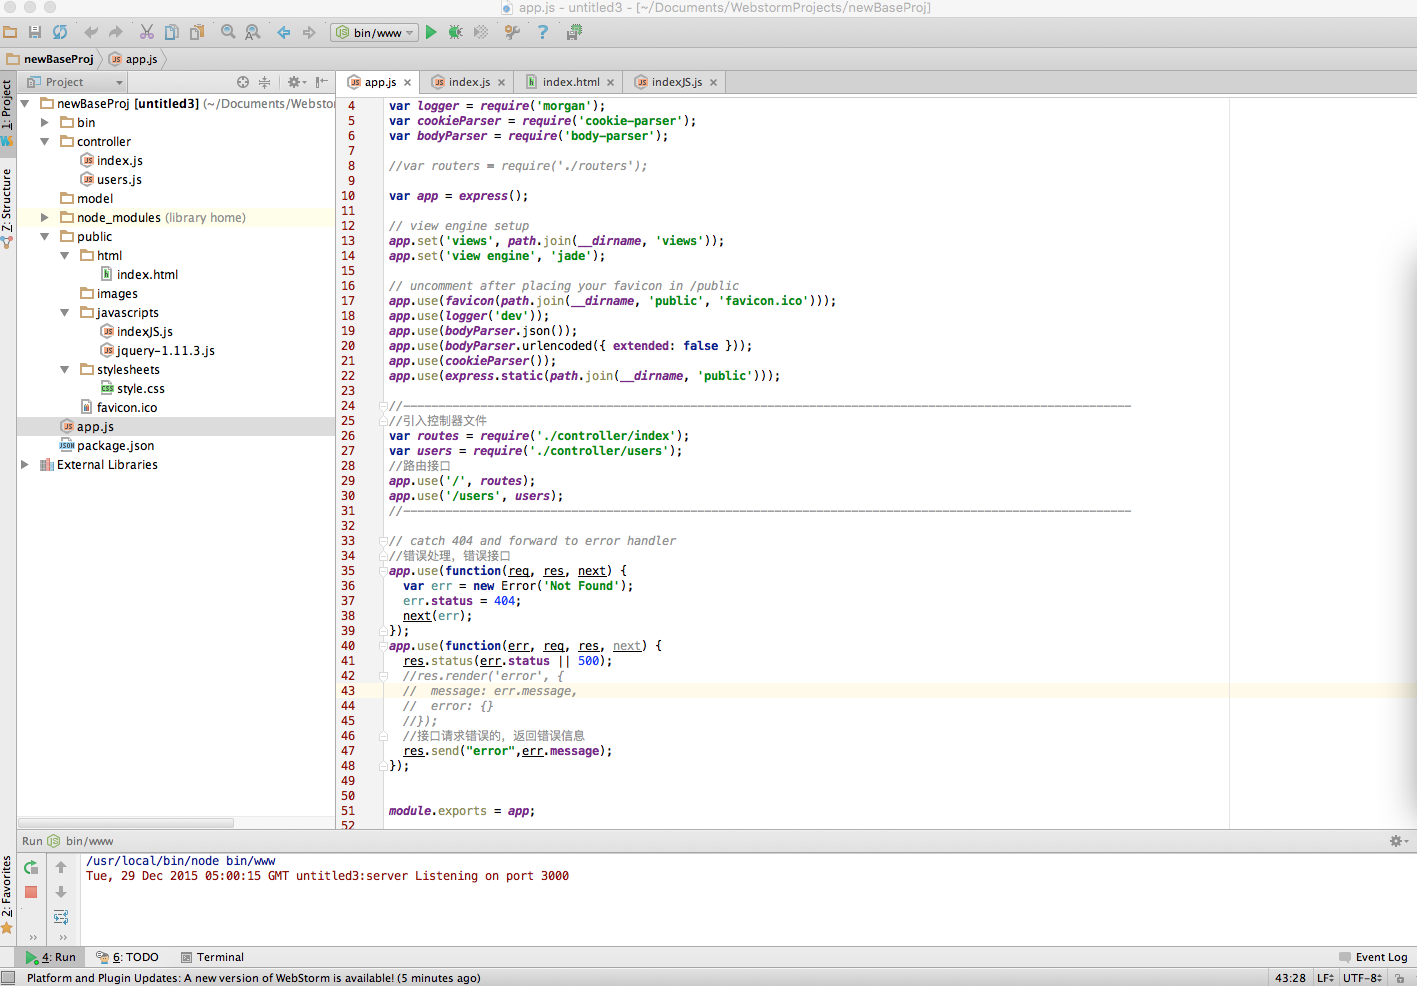The image size is (1417, 986).
Task: Click the Undo toolbar icon
Action: coord(91,32)
